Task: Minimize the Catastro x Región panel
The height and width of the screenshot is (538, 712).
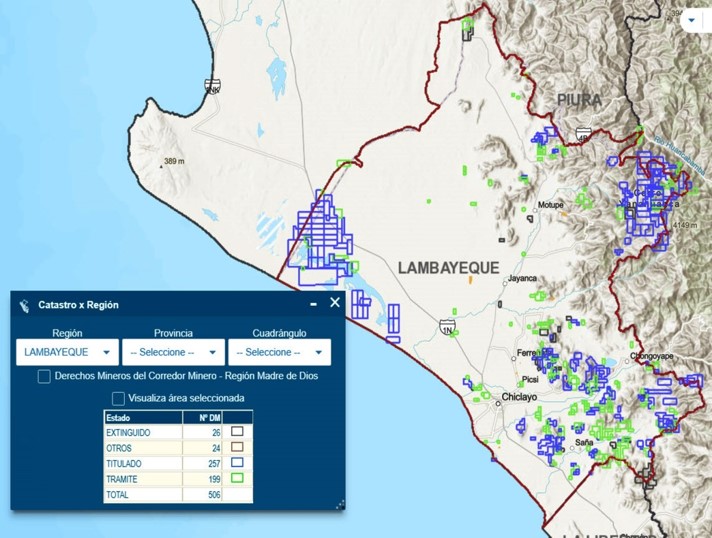Action: pos(313,303)
